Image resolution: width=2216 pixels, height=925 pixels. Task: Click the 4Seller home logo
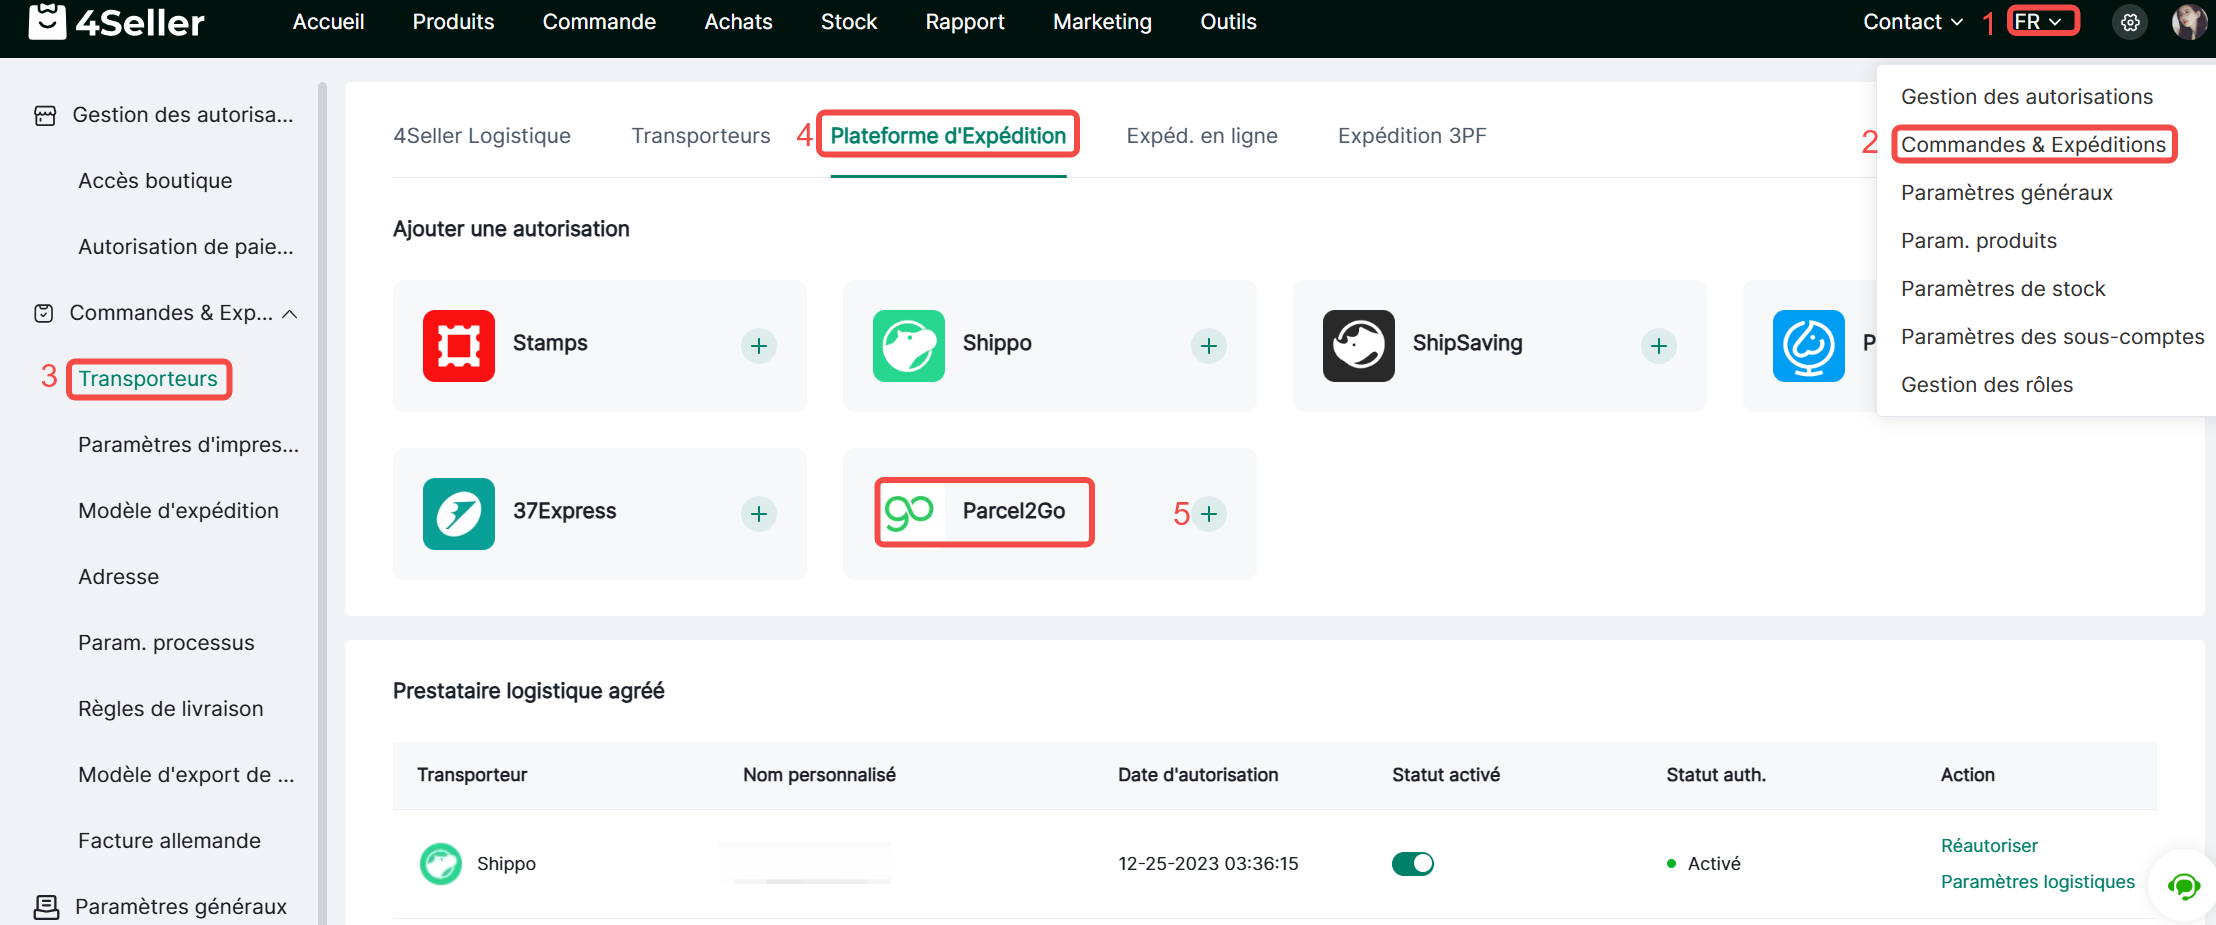coord(117,22)
